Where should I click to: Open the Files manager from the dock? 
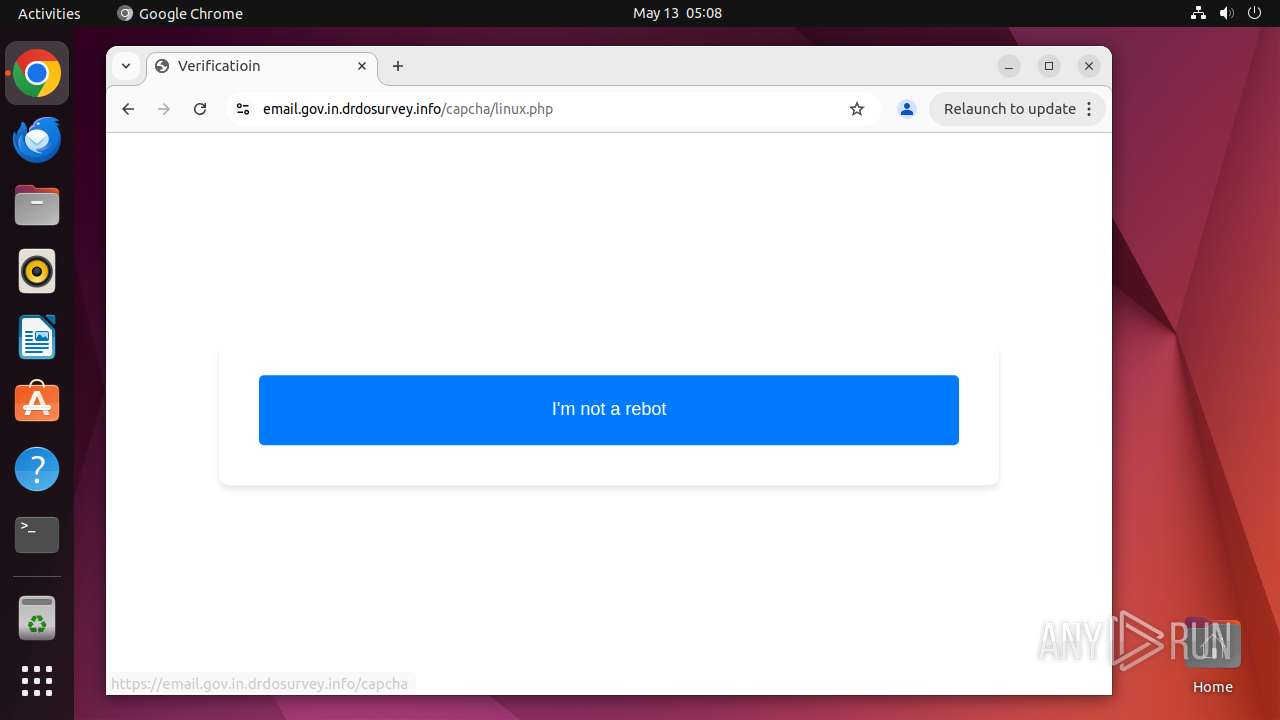(37, 206)
